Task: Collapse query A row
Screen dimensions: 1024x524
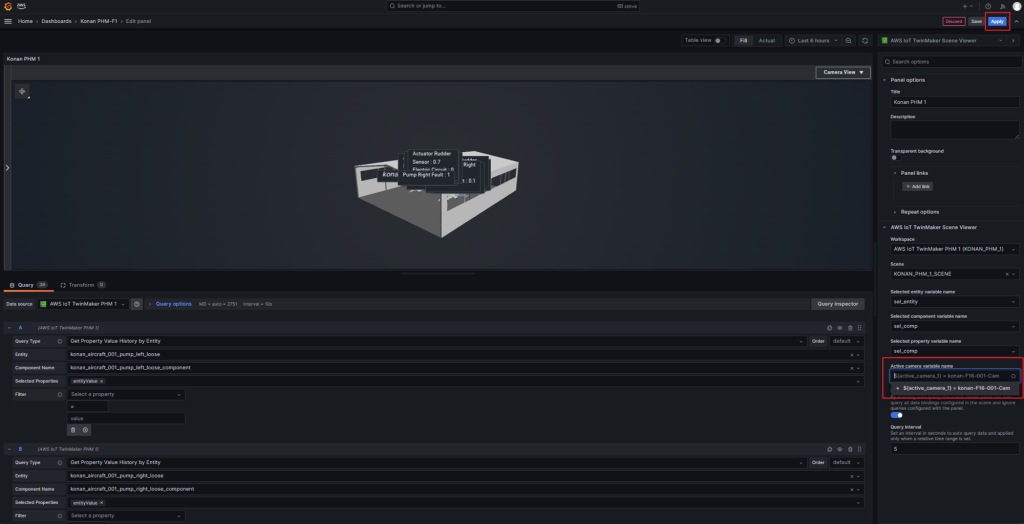Action: (x=9, y=327)
